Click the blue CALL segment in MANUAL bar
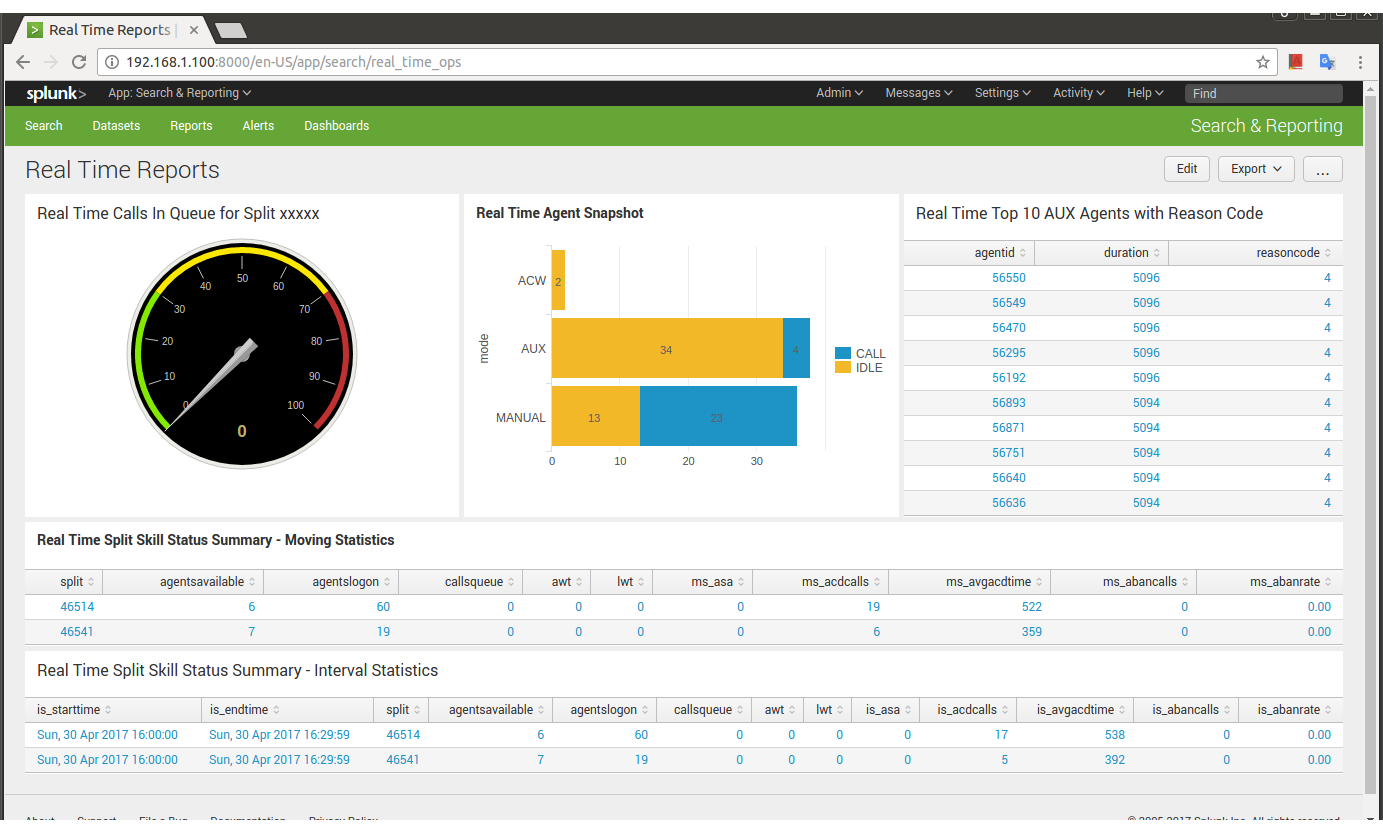The height and width of the screenshot is (833, 1383). 718,417
